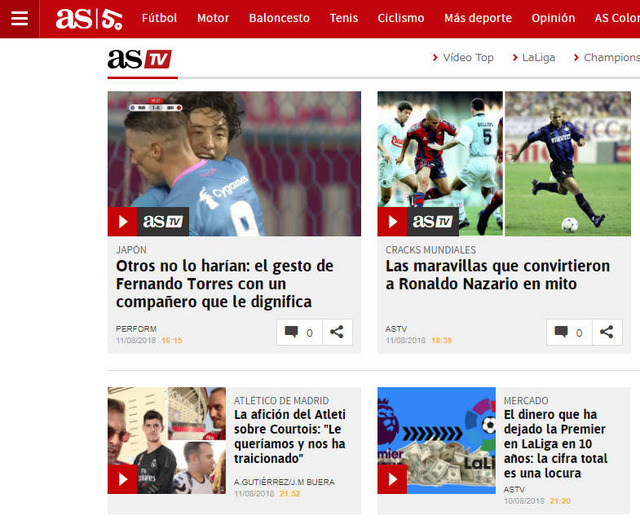
Task: Click the 21:52 timestamp
Action: (x=290, y=494)
